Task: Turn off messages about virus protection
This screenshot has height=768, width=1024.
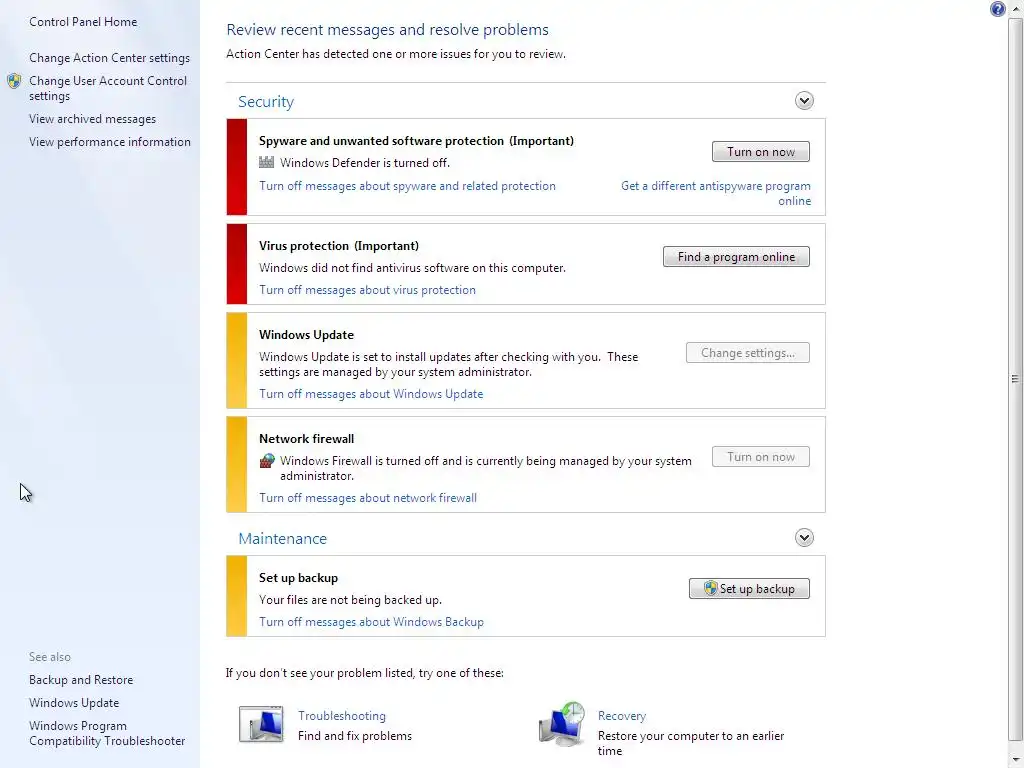Action: [x=367, y=289]
